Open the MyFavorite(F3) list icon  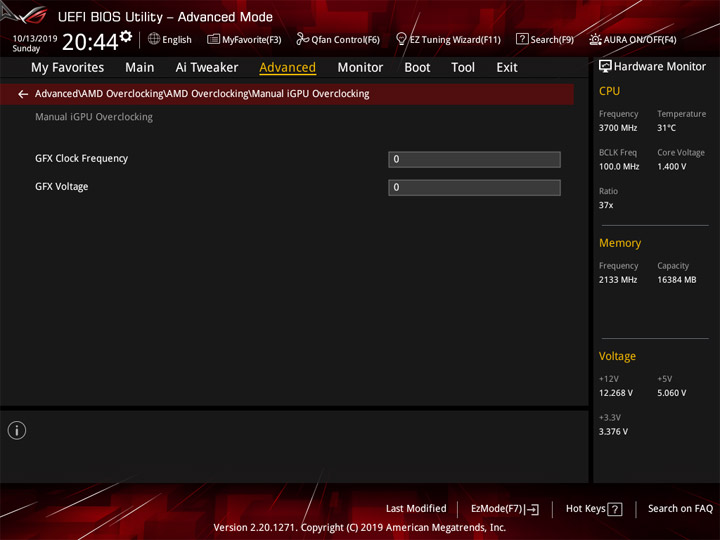[x=213, y=39]
